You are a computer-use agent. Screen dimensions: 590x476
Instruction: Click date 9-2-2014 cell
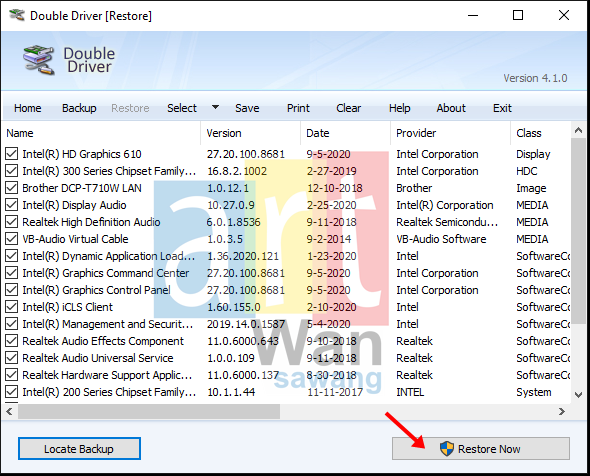[328, 239]
